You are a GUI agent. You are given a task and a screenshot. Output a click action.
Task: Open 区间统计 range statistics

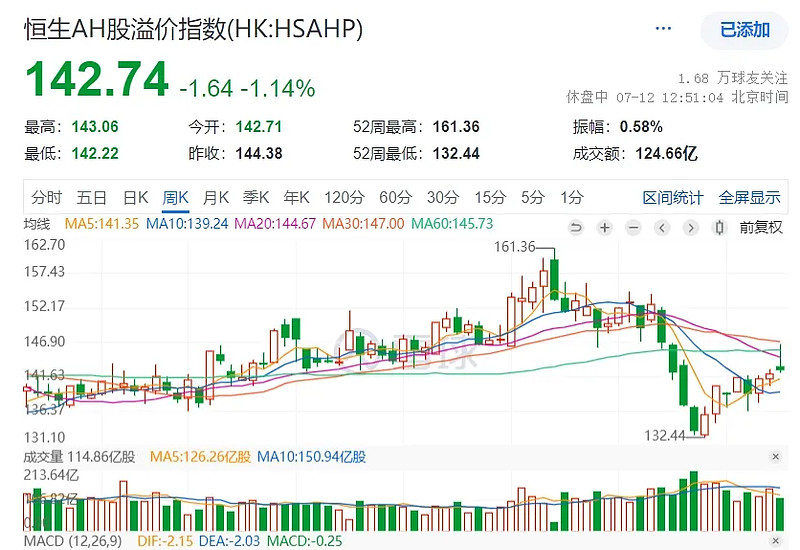point(673,197)
